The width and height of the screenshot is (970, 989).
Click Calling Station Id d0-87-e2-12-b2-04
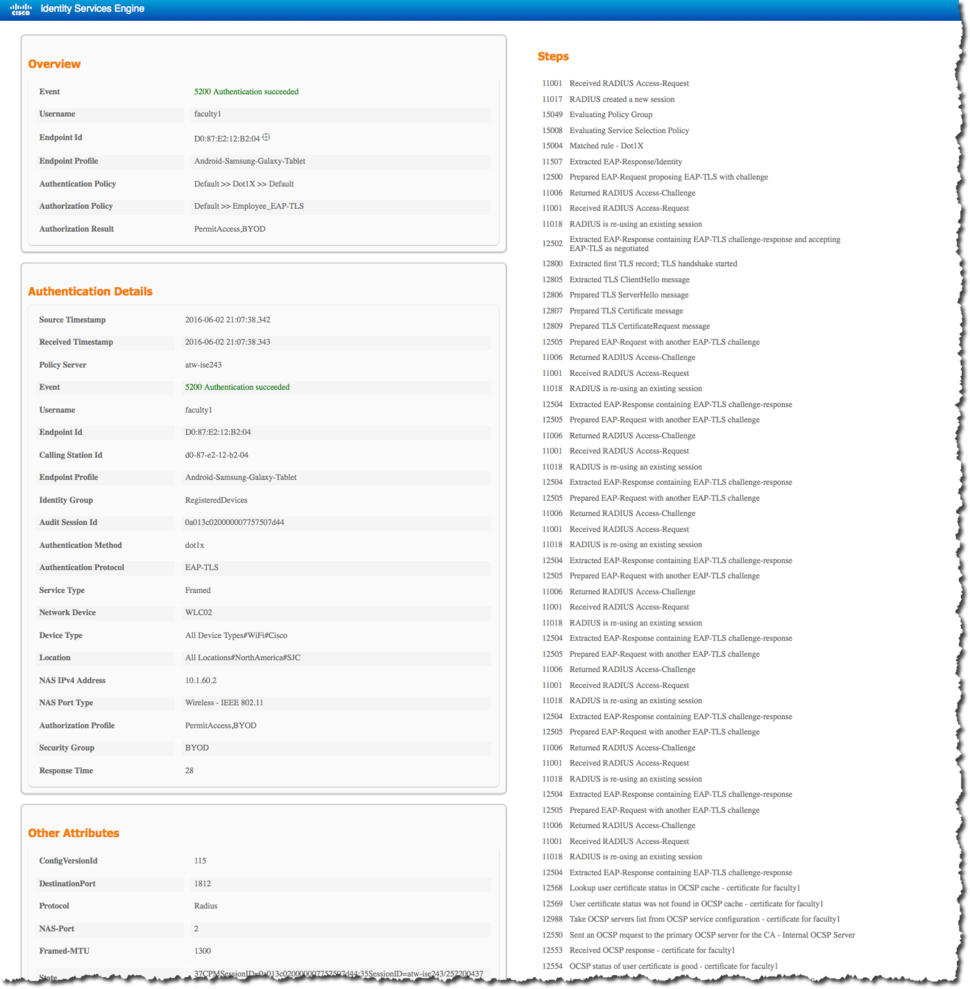pyautogui.click(x=216, y=455)
